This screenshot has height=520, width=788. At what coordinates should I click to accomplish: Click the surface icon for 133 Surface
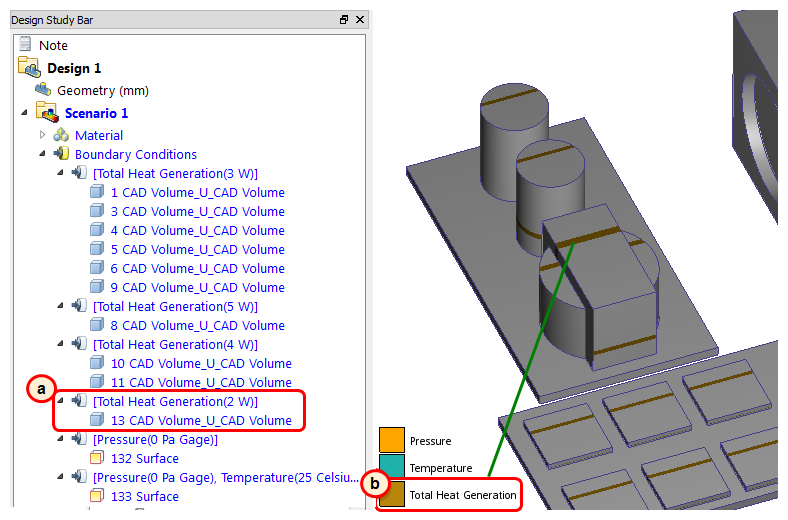coord(97,496)
